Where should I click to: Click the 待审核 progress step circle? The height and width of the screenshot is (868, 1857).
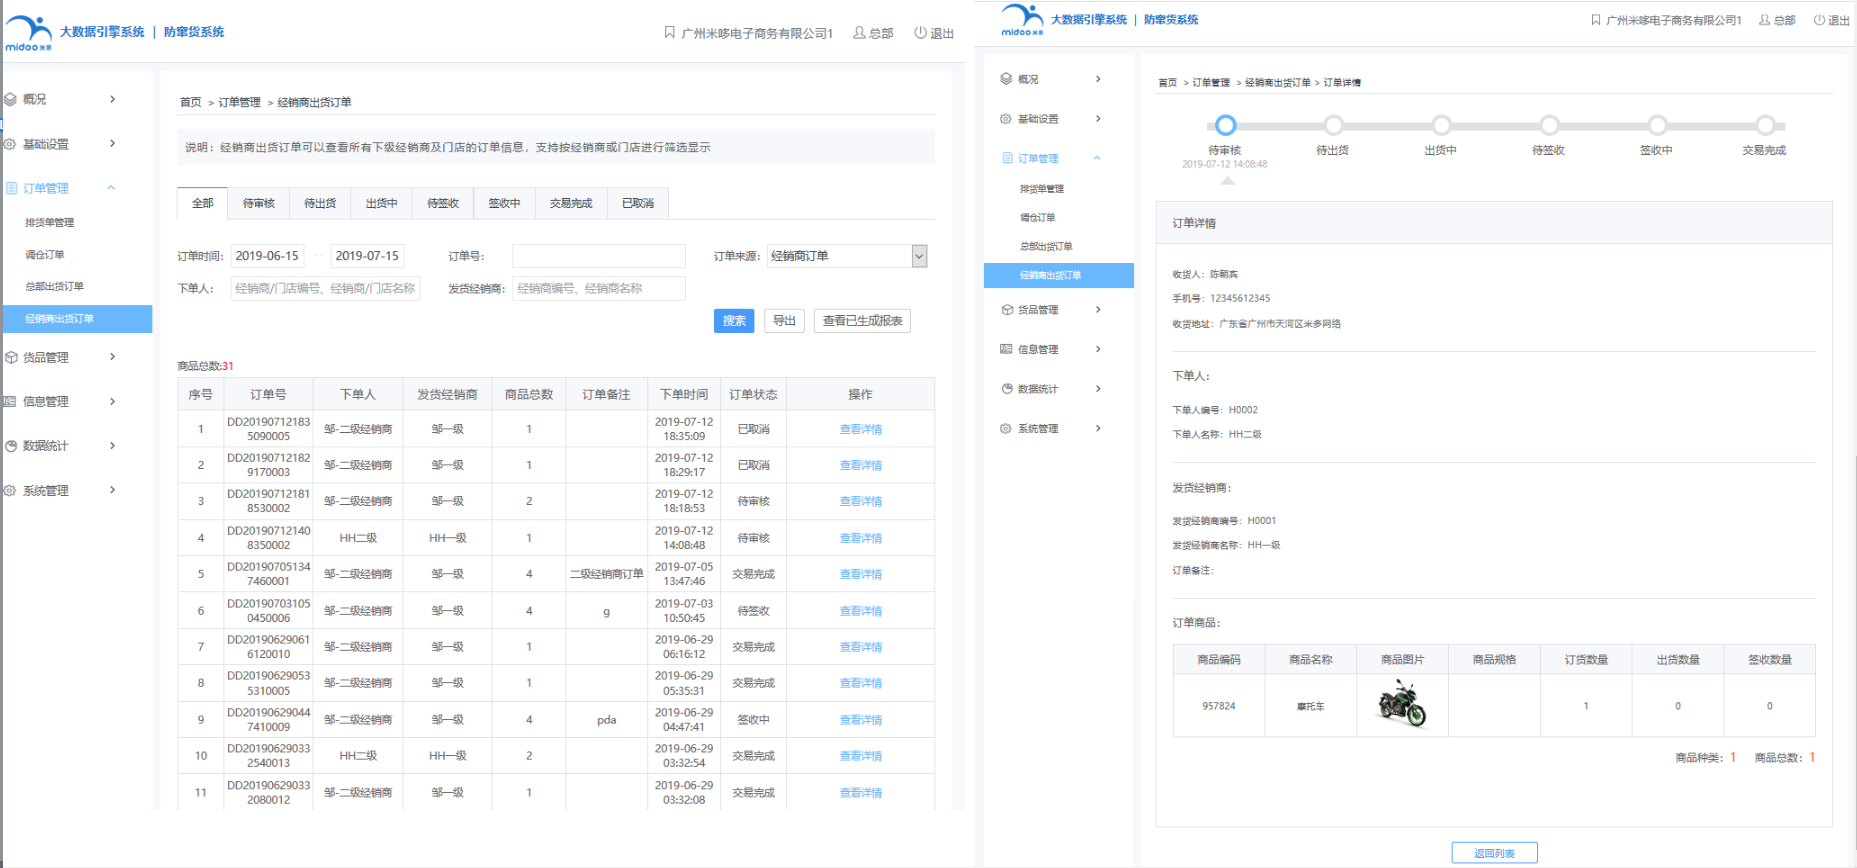(x=1225, y=125)
